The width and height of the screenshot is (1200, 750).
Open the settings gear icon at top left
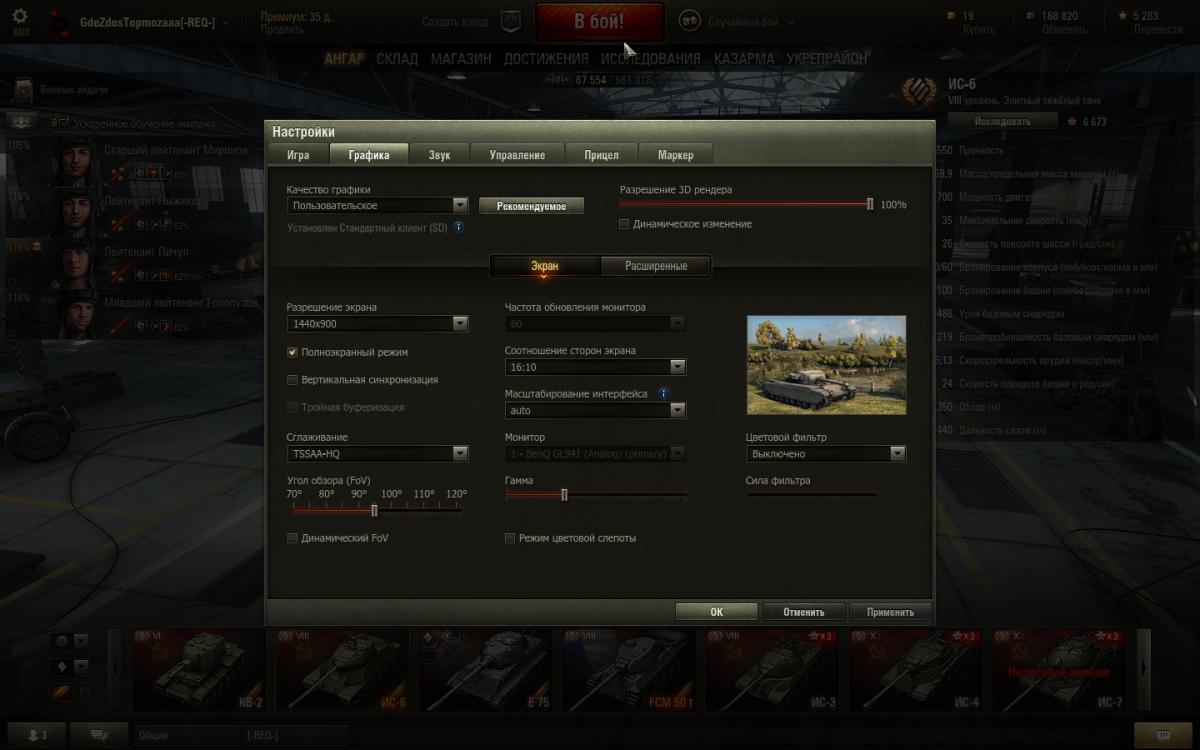coord(20,16)
